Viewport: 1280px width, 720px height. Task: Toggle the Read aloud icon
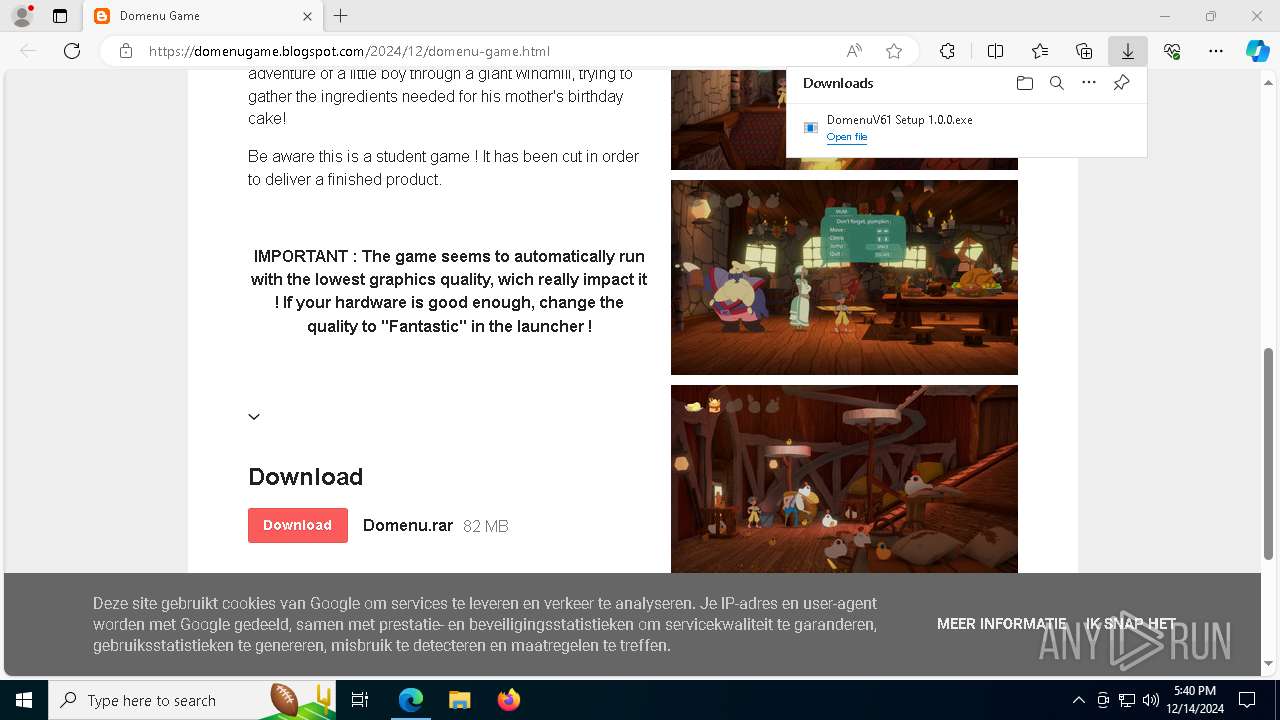(x=854, y=51)
